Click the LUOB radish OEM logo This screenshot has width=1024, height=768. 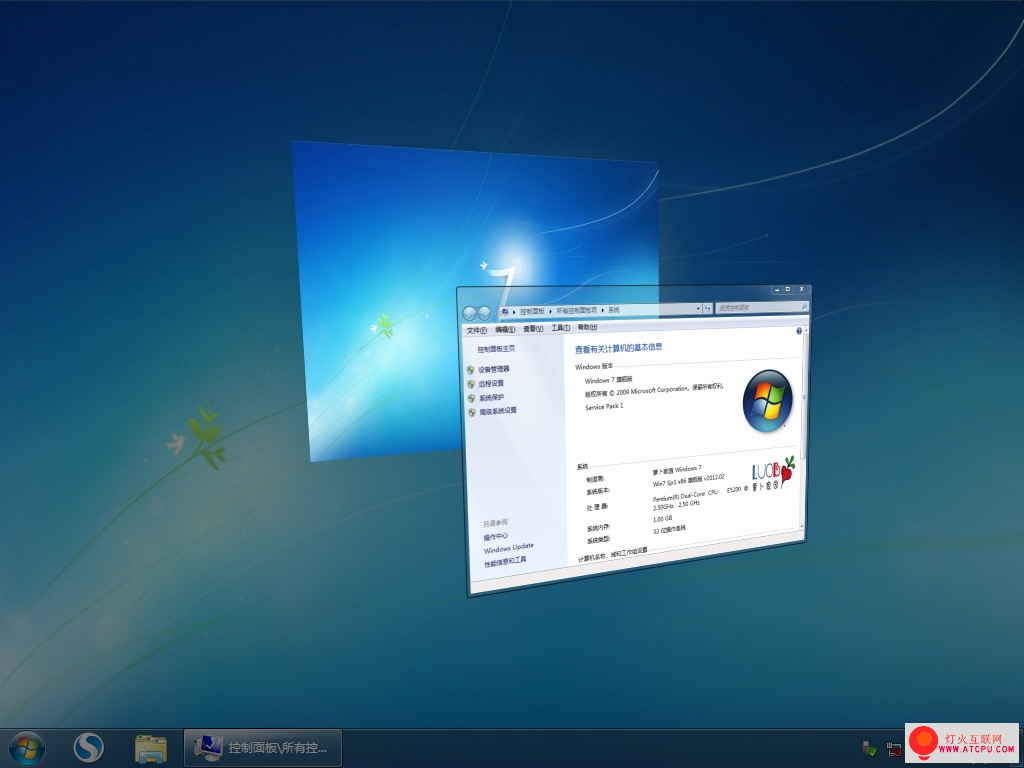tap(773, 473)
